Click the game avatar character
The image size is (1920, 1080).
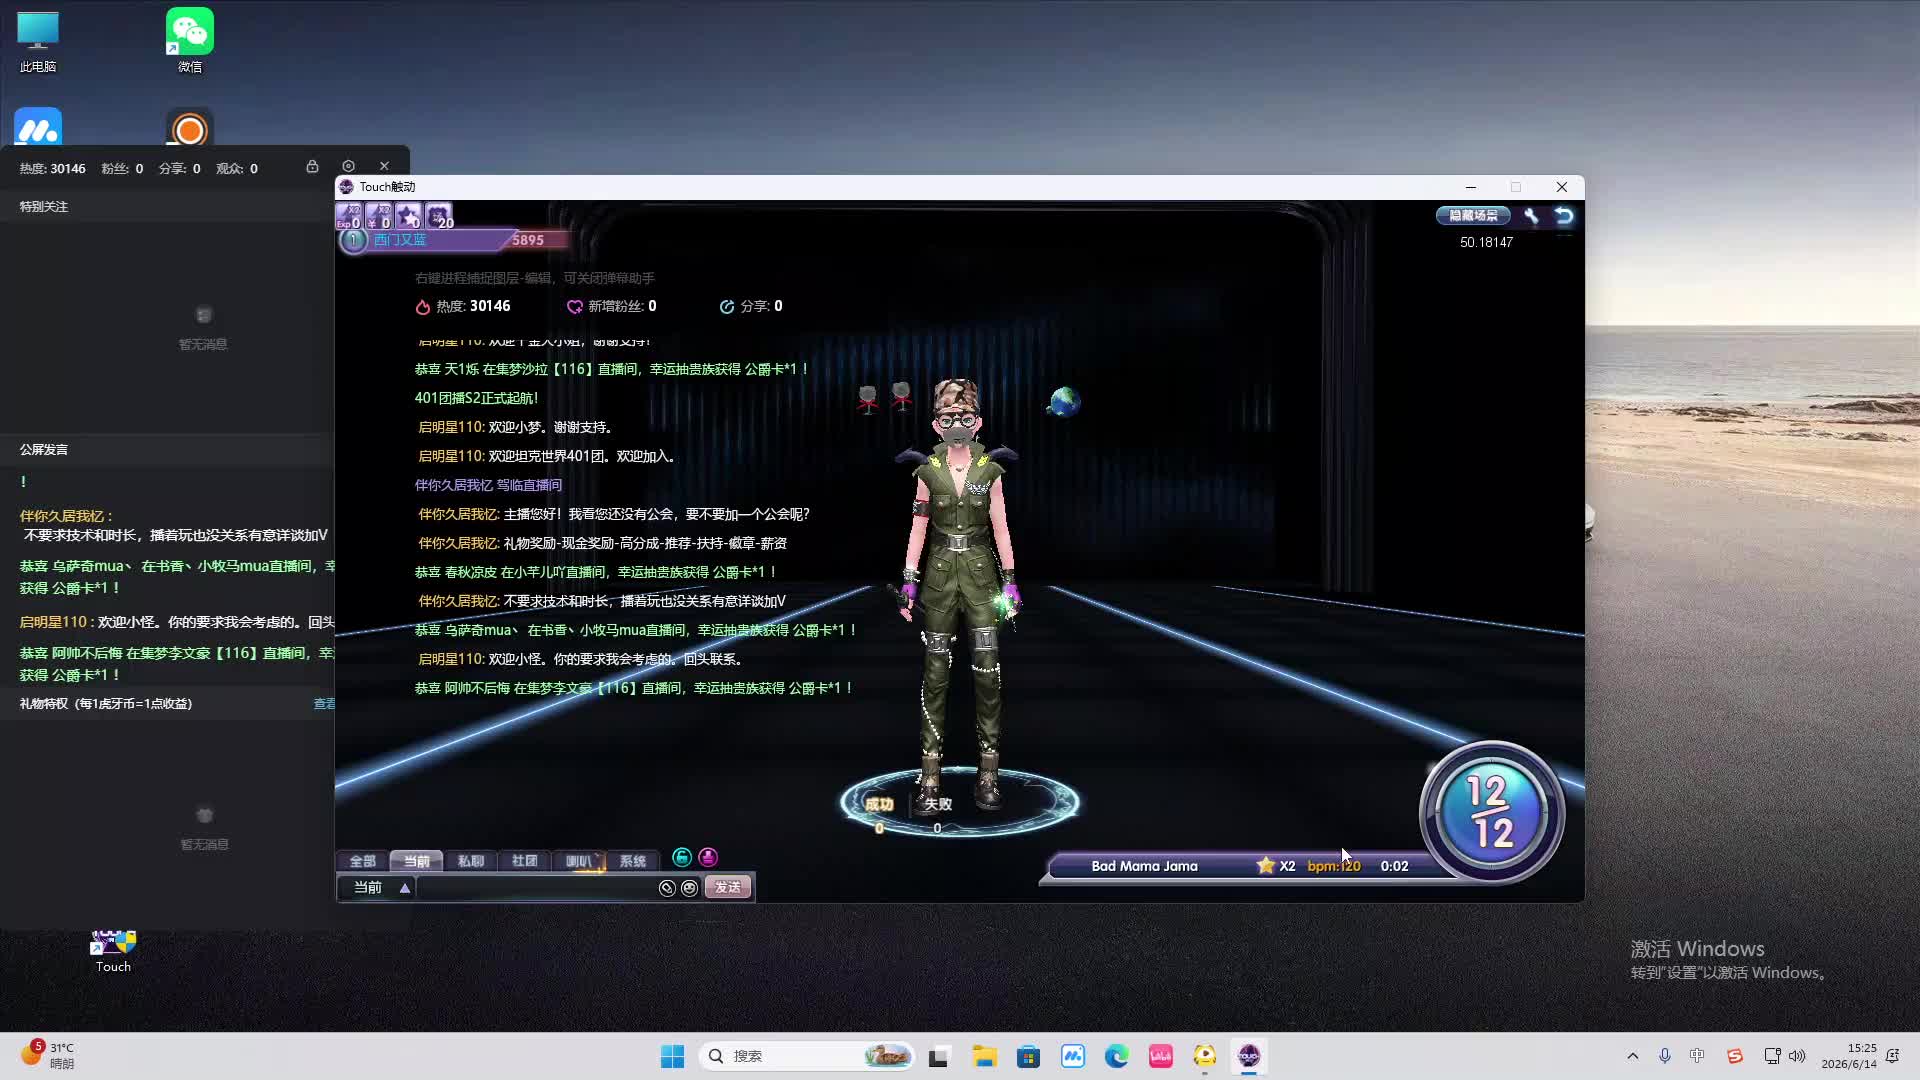tap(959, 594)
